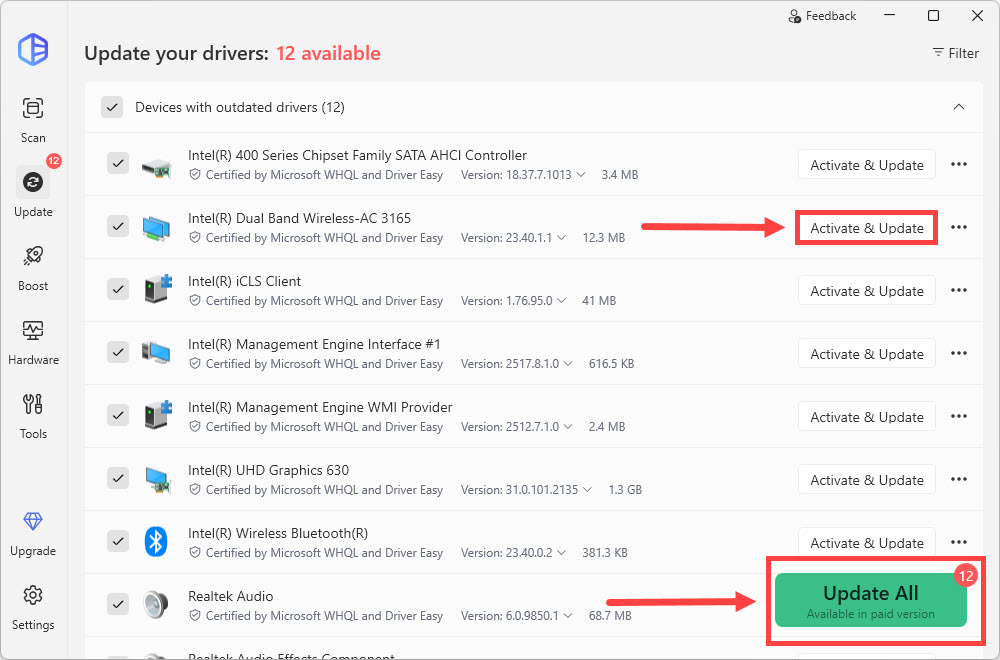Open the Tools section
This screenshot has height=660, width=1000.
tap(33, 415)
